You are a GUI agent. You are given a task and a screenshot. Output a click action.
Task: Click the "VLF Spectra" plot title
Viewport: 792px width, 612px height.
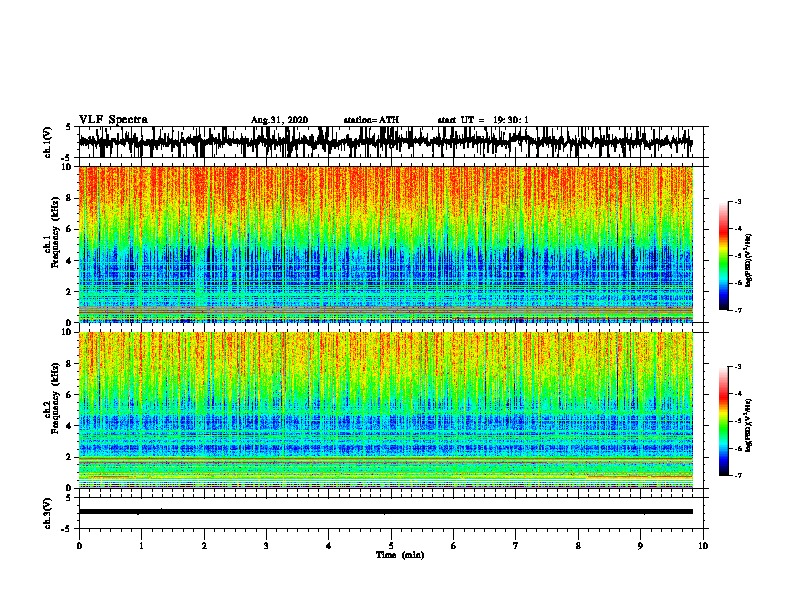click(x=113, y=120)
